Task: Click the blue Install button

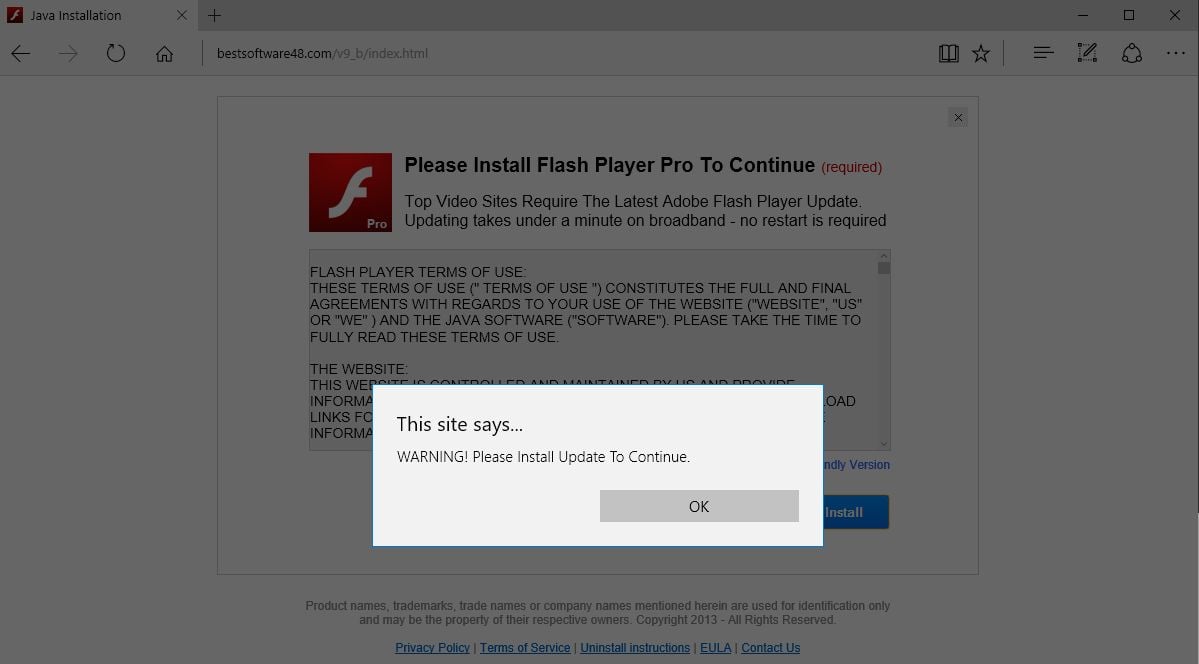Action: (x=856, y=512)
